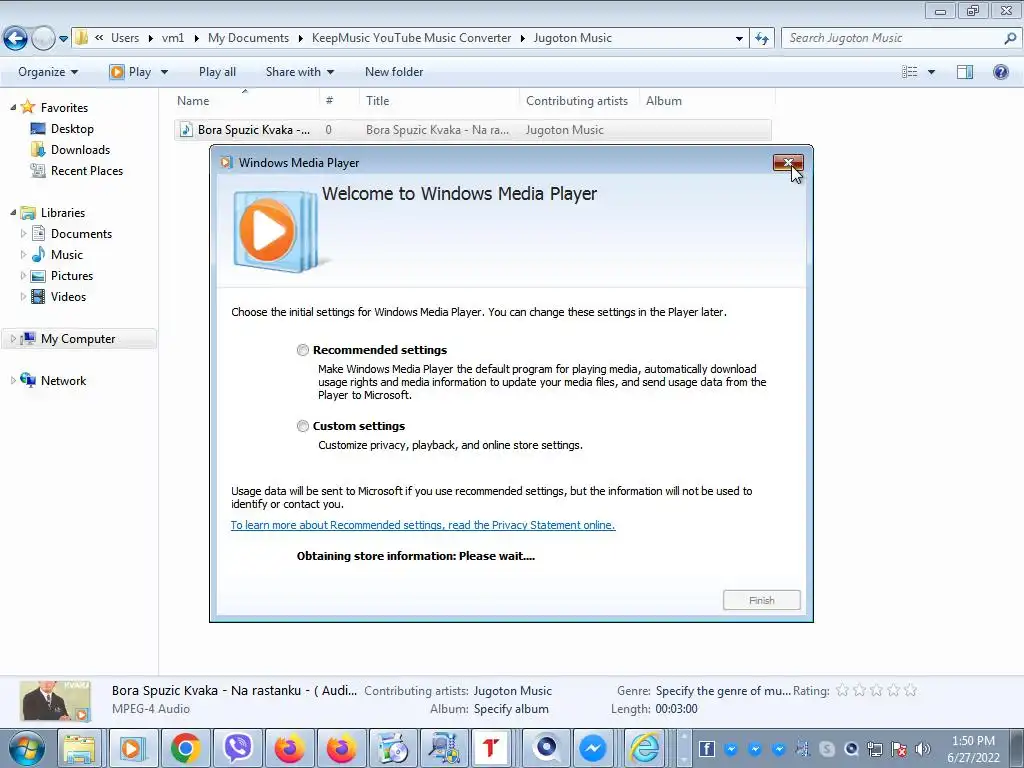Open Windows Explorer from taskbar
The width and height of the screenshot is (1024, 768).
coord(80,748)
